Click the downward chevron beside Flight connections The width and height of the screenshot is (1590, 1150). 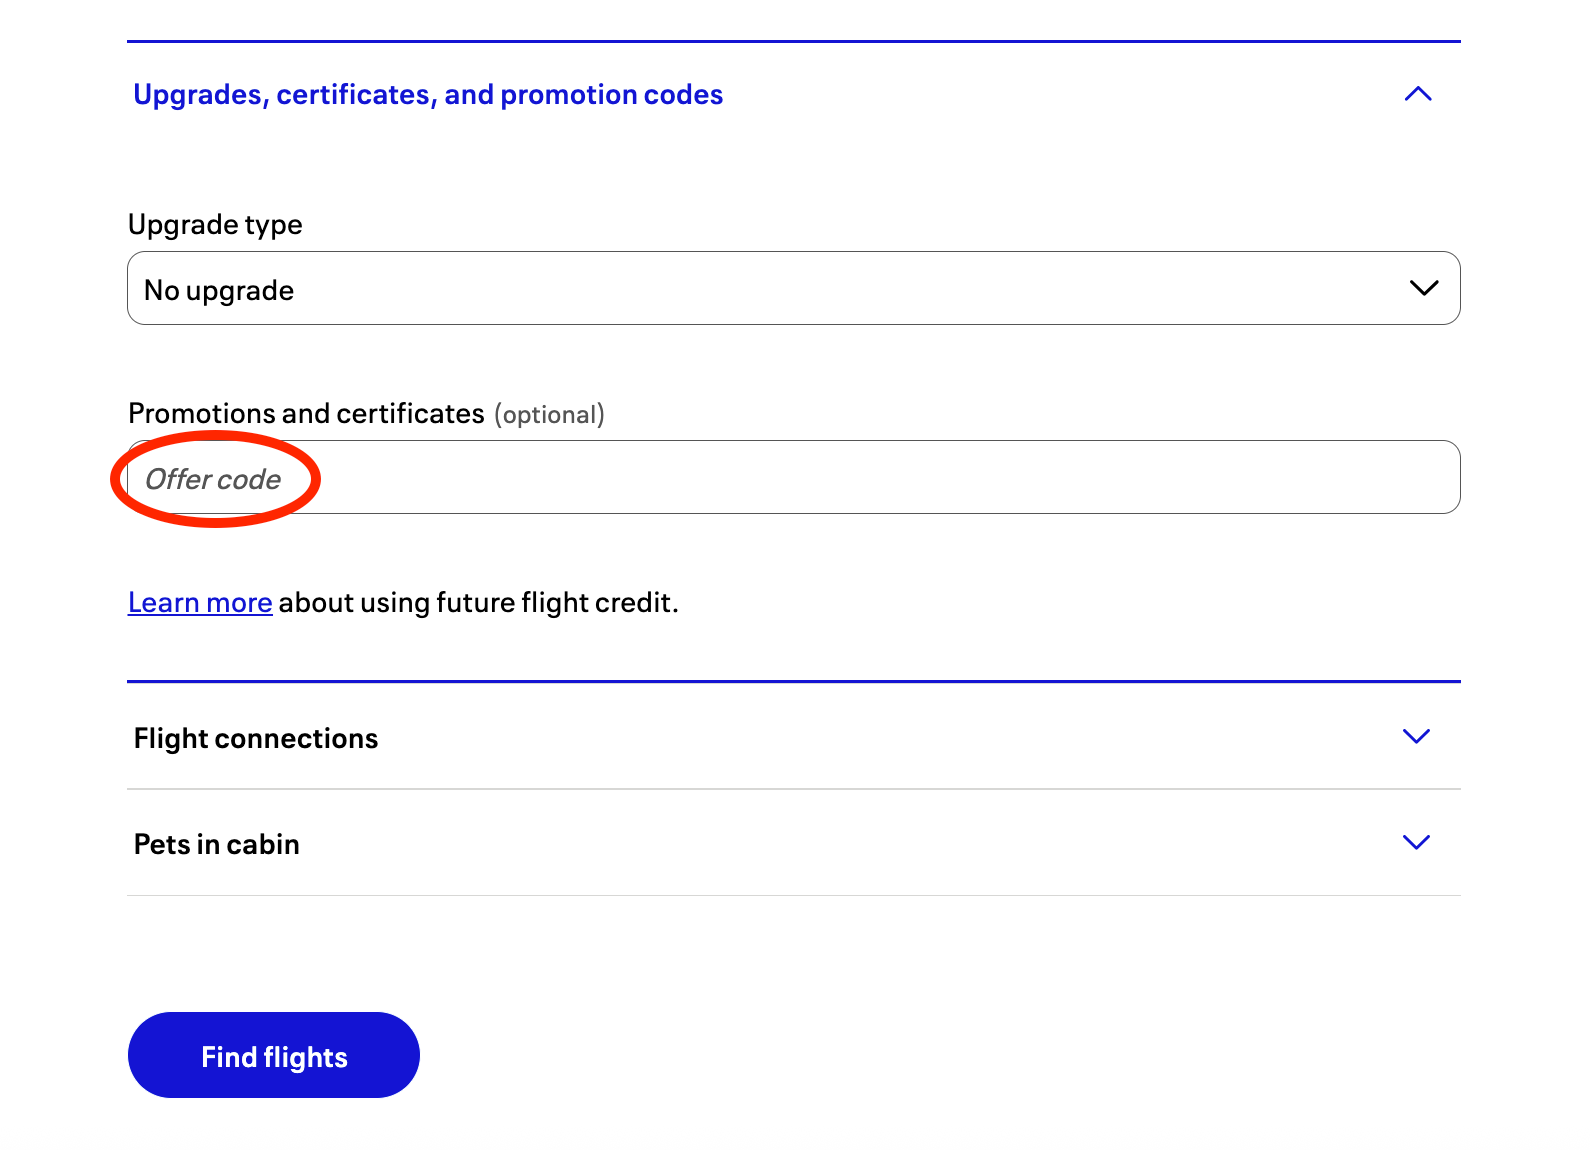click(1417, 737)
